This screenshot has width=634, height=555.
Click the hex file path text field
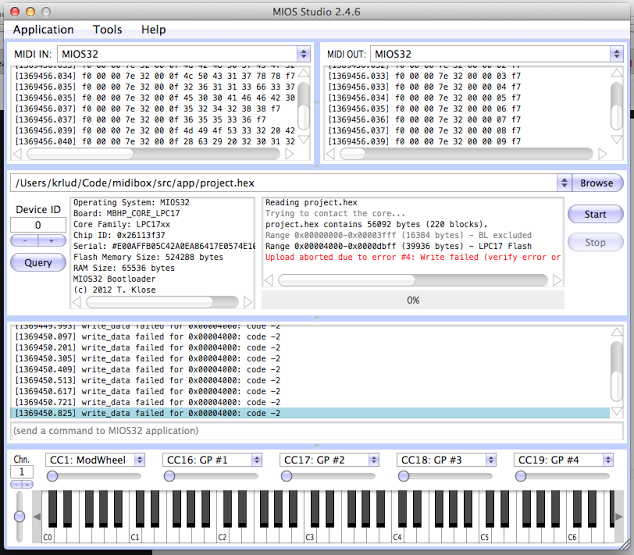point(283,183)
